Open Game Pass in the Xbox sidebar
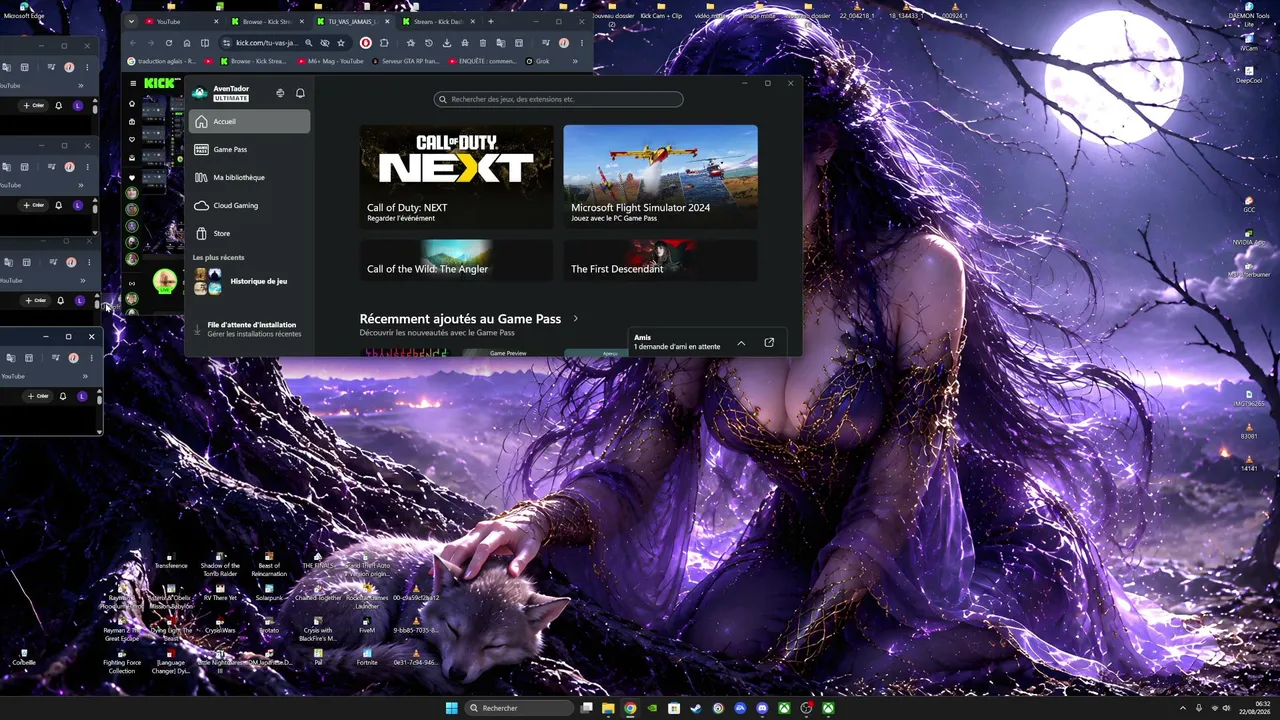1280x720 pixels. [x=249, y=149]
